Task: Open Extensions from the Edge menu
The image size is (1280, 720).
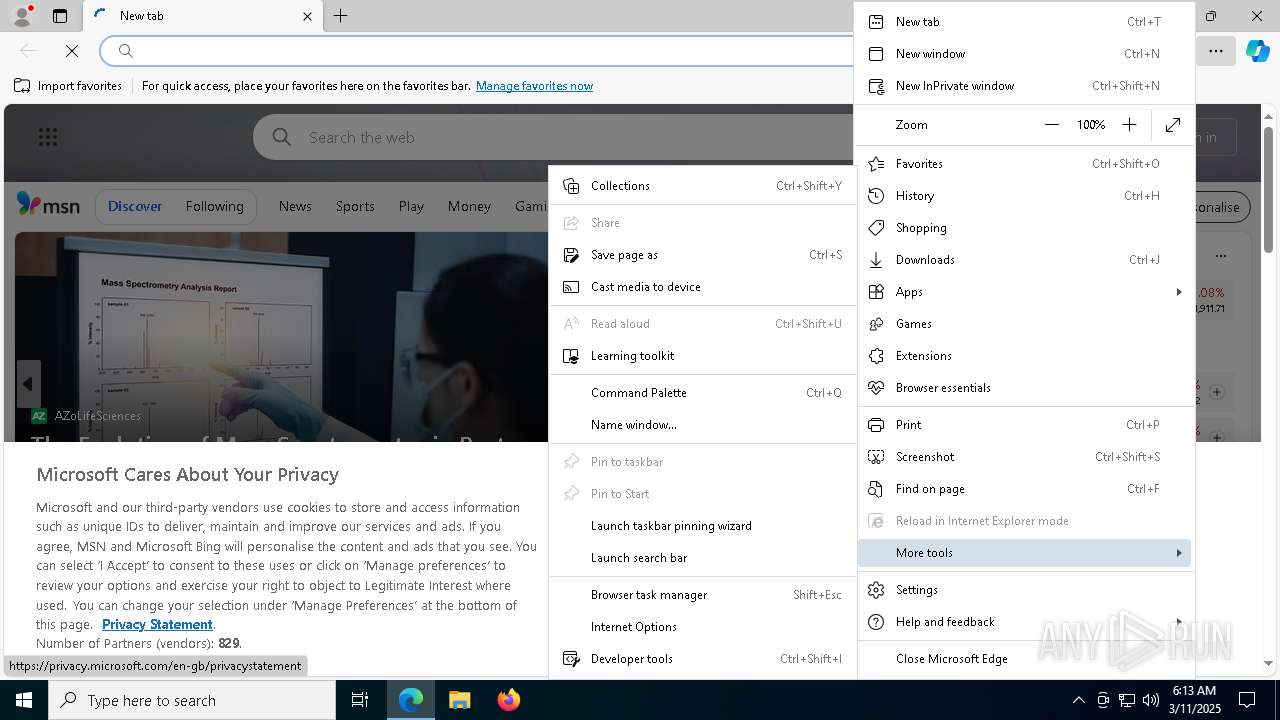Action: (x=1024, y=356)
